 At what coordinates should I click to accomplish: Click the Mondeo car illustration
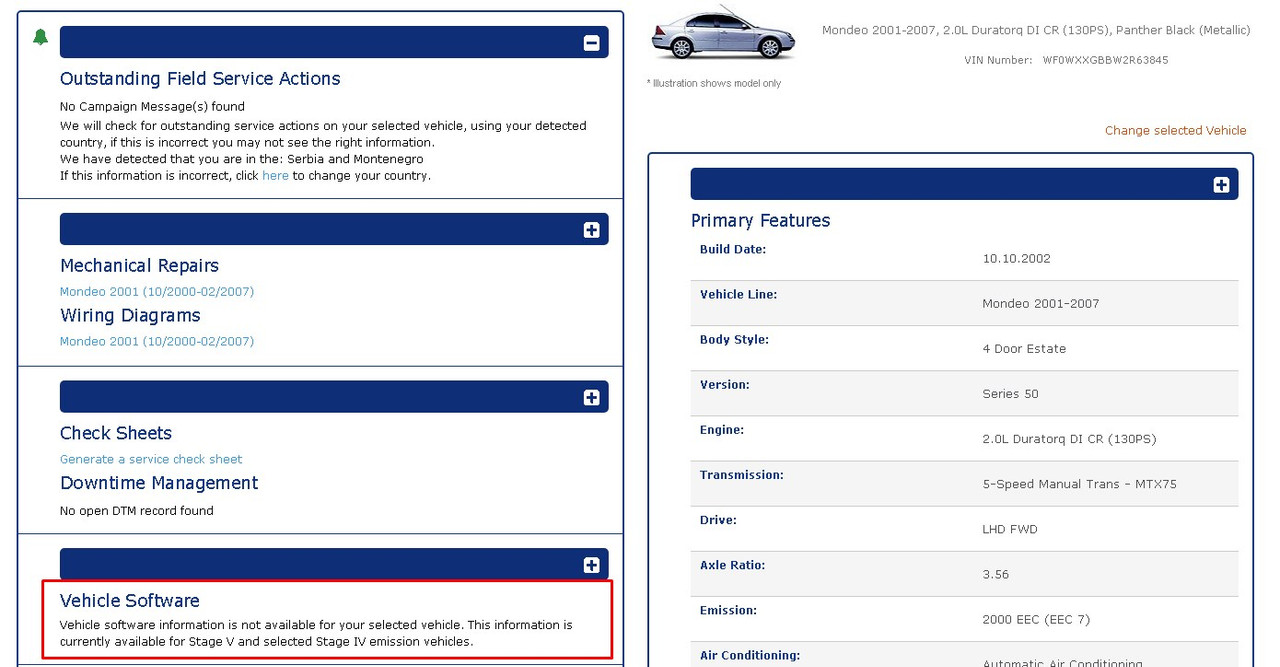pyautogui.click(x=722, y=35)
